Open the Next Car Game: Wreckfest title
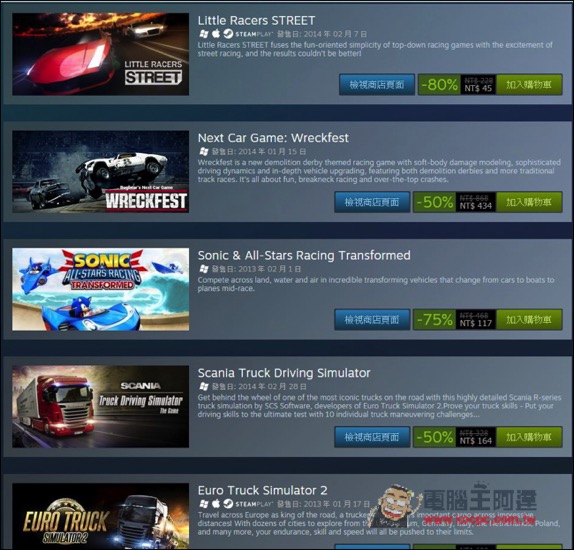Screen dimensions: 574x550 pyautogui.click(x=273, y=138)
